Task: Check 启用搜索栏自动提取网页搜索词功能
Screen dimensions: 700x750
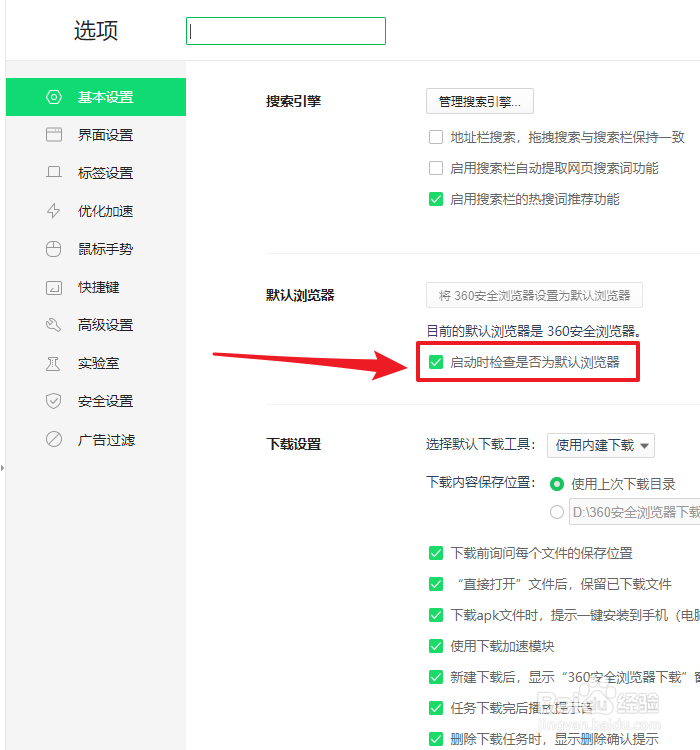Action: coord(436,168)
